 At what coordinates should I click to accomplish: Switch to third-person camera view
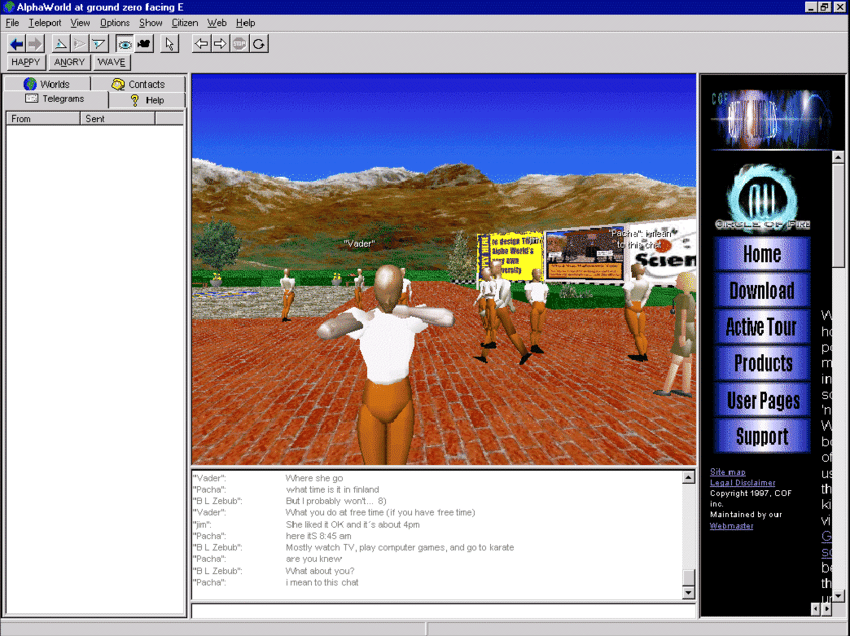pyautogui.click(x=144, y=44)
